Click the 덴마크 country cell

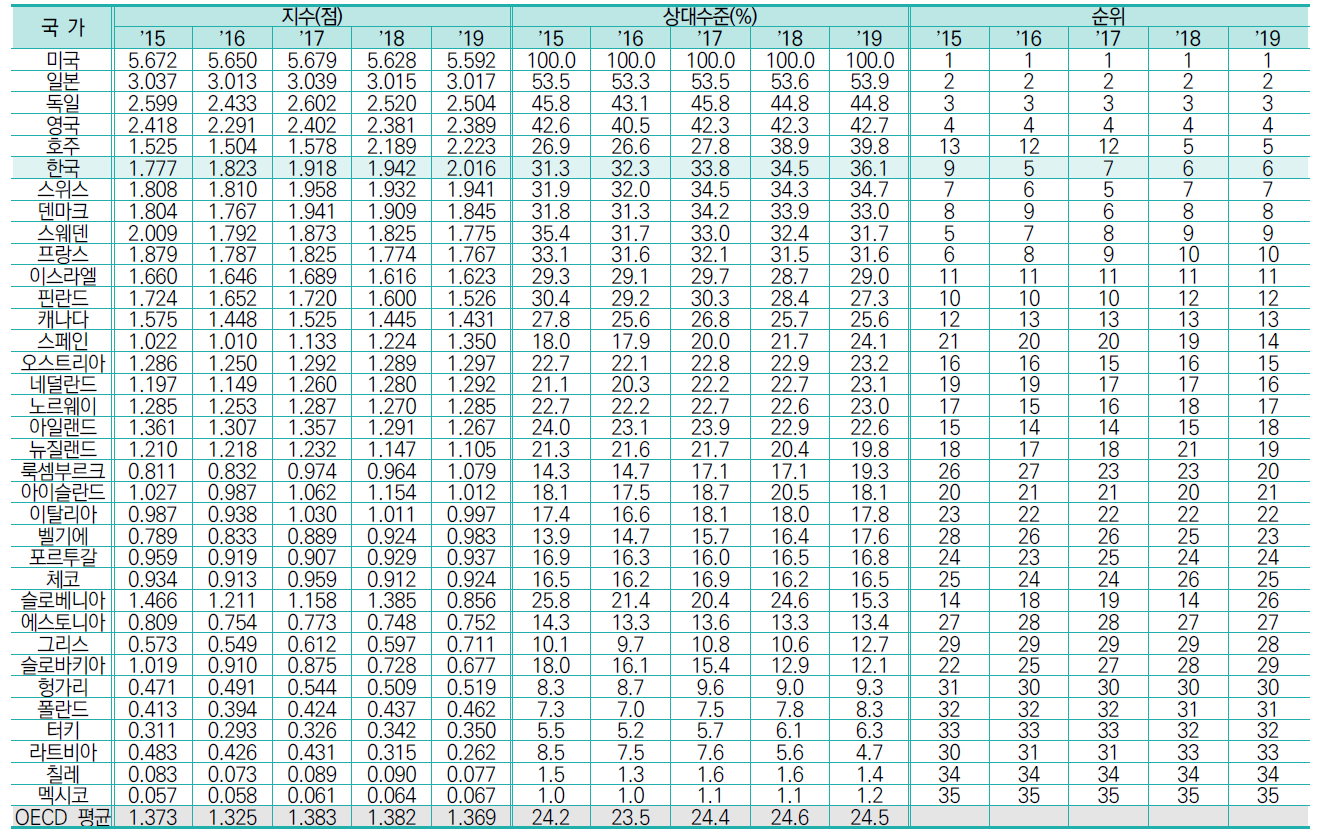pos(62,211)
